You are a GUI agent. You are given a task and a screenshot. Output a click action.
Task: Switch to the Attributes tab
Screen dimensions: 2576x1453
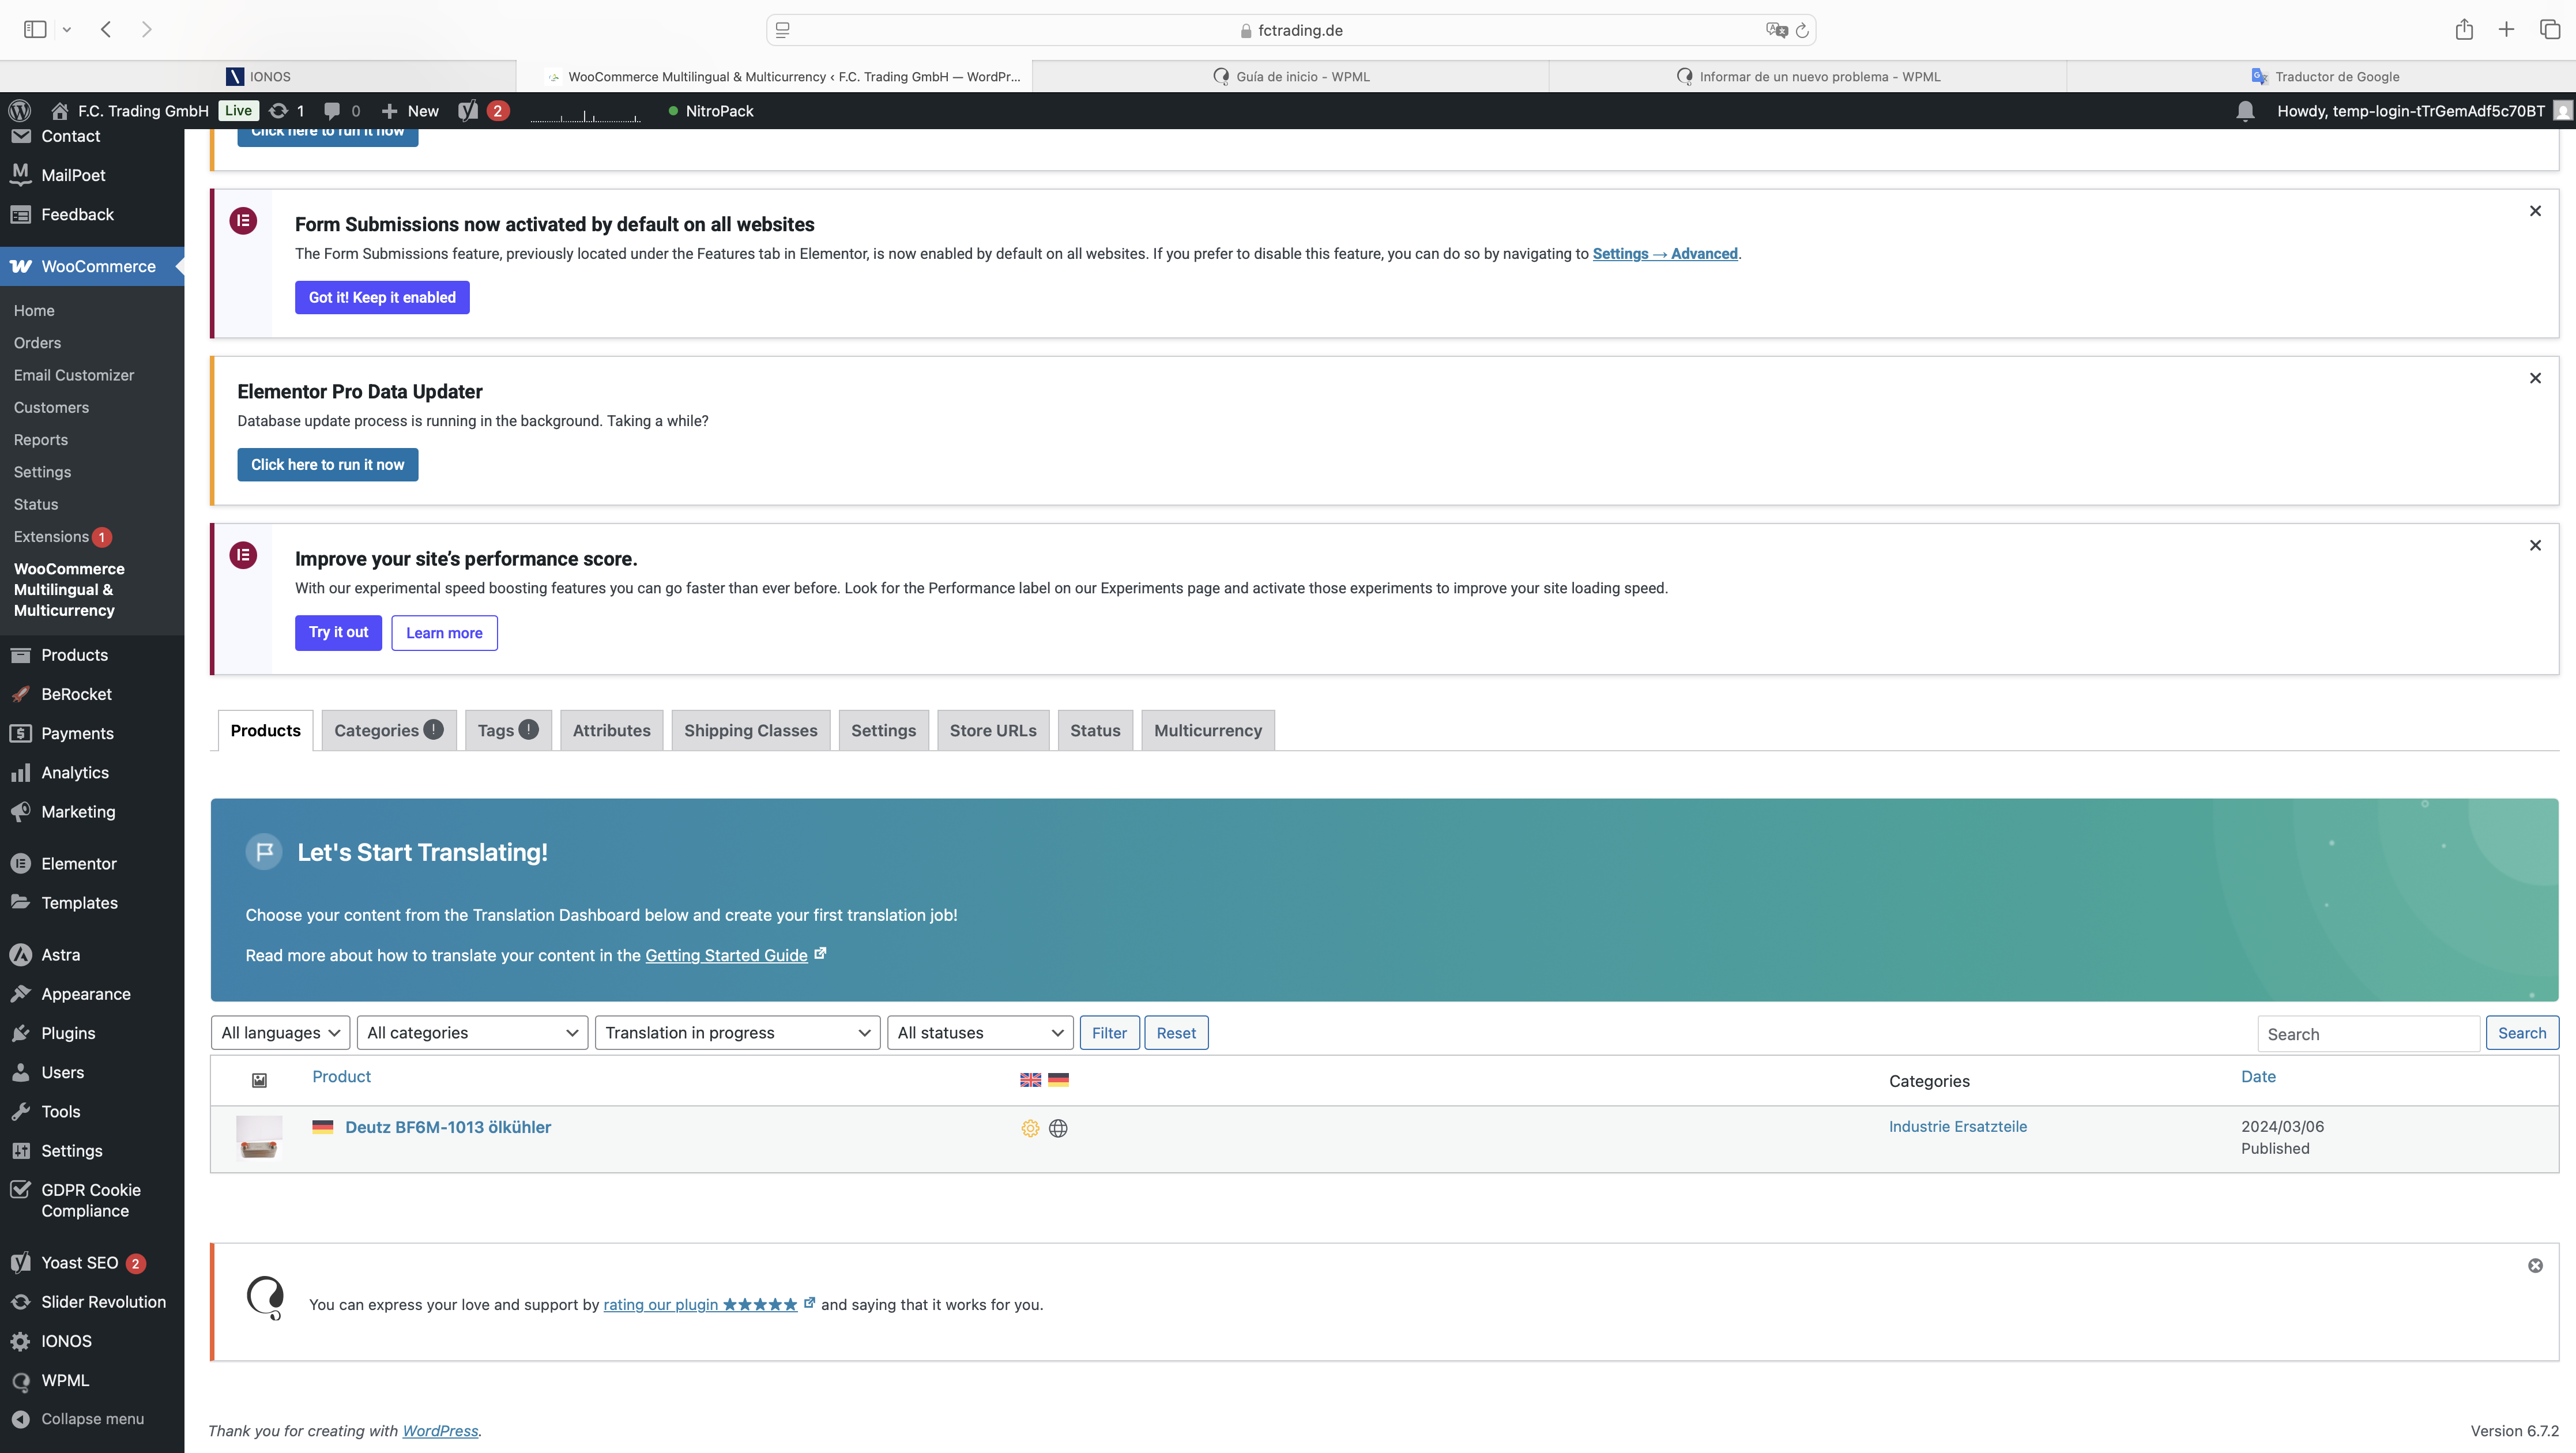click(611, 730)
